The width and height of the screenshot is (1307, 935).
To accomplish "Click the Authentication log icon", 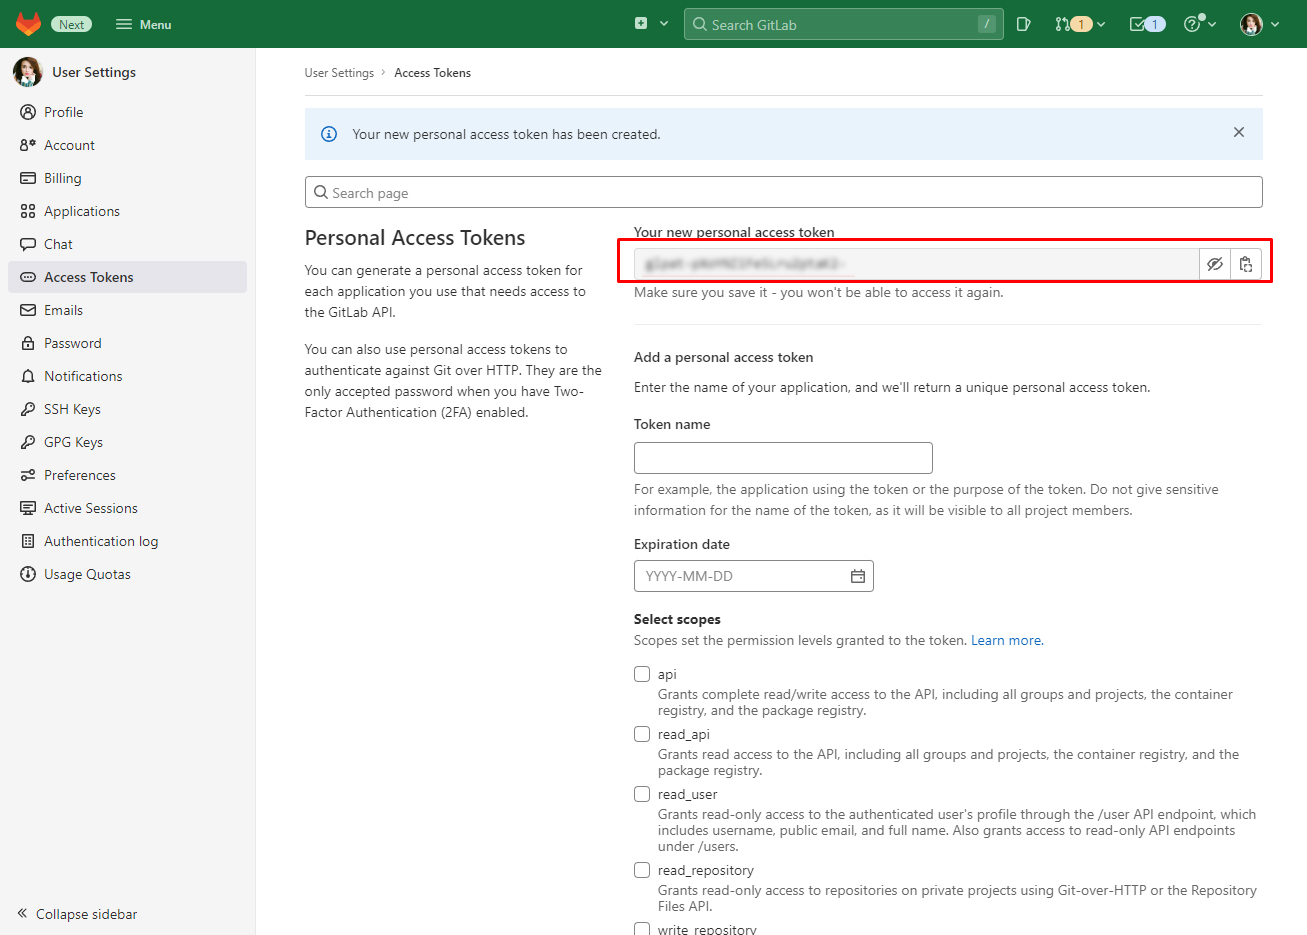I will pos(28,541).
